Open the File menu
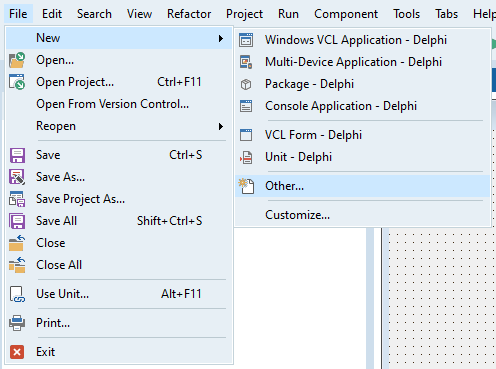This screenshot has width=496, height=369. pyautogui.click(x=18, y=14)
